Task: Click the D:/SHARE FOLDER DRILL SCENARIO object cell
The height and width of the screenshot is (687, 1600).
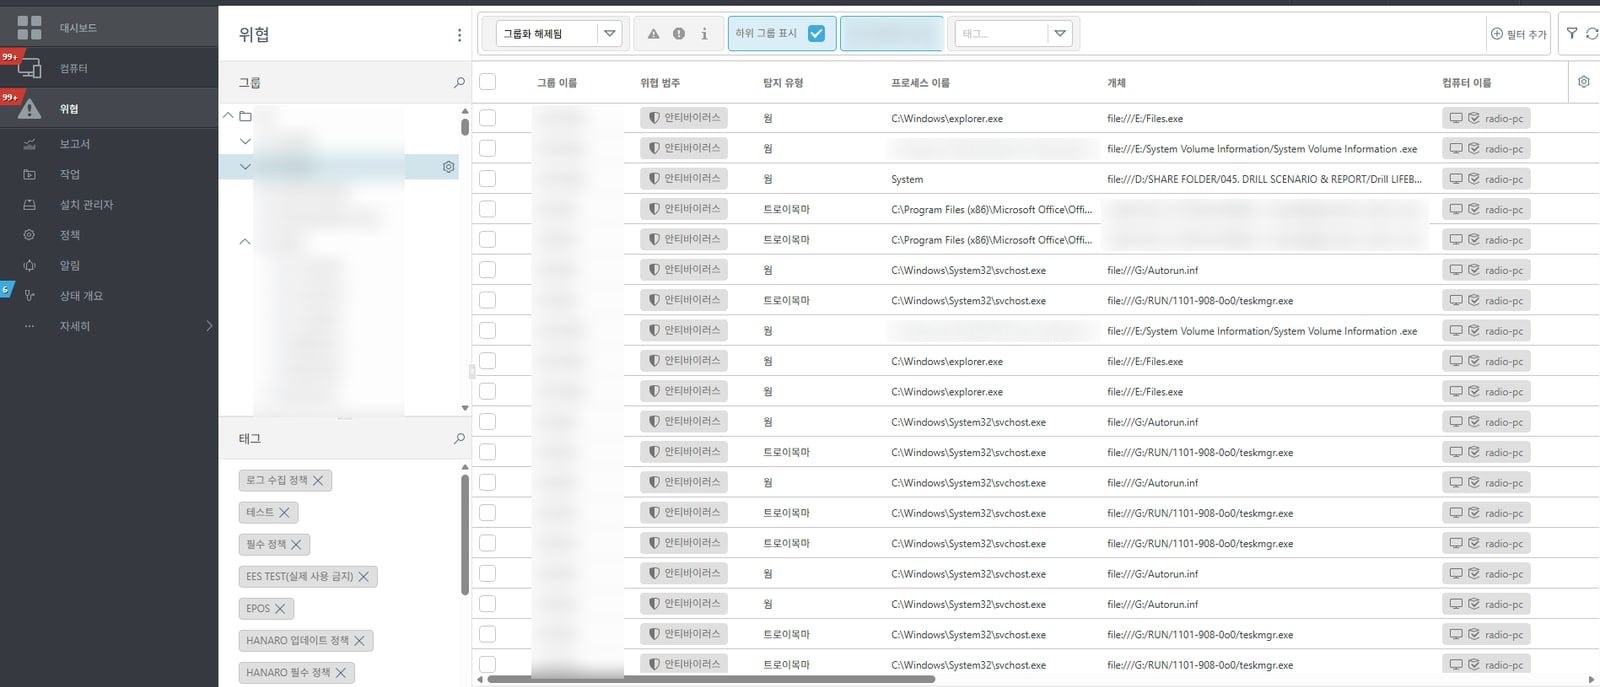Action: coord(1264,179)
